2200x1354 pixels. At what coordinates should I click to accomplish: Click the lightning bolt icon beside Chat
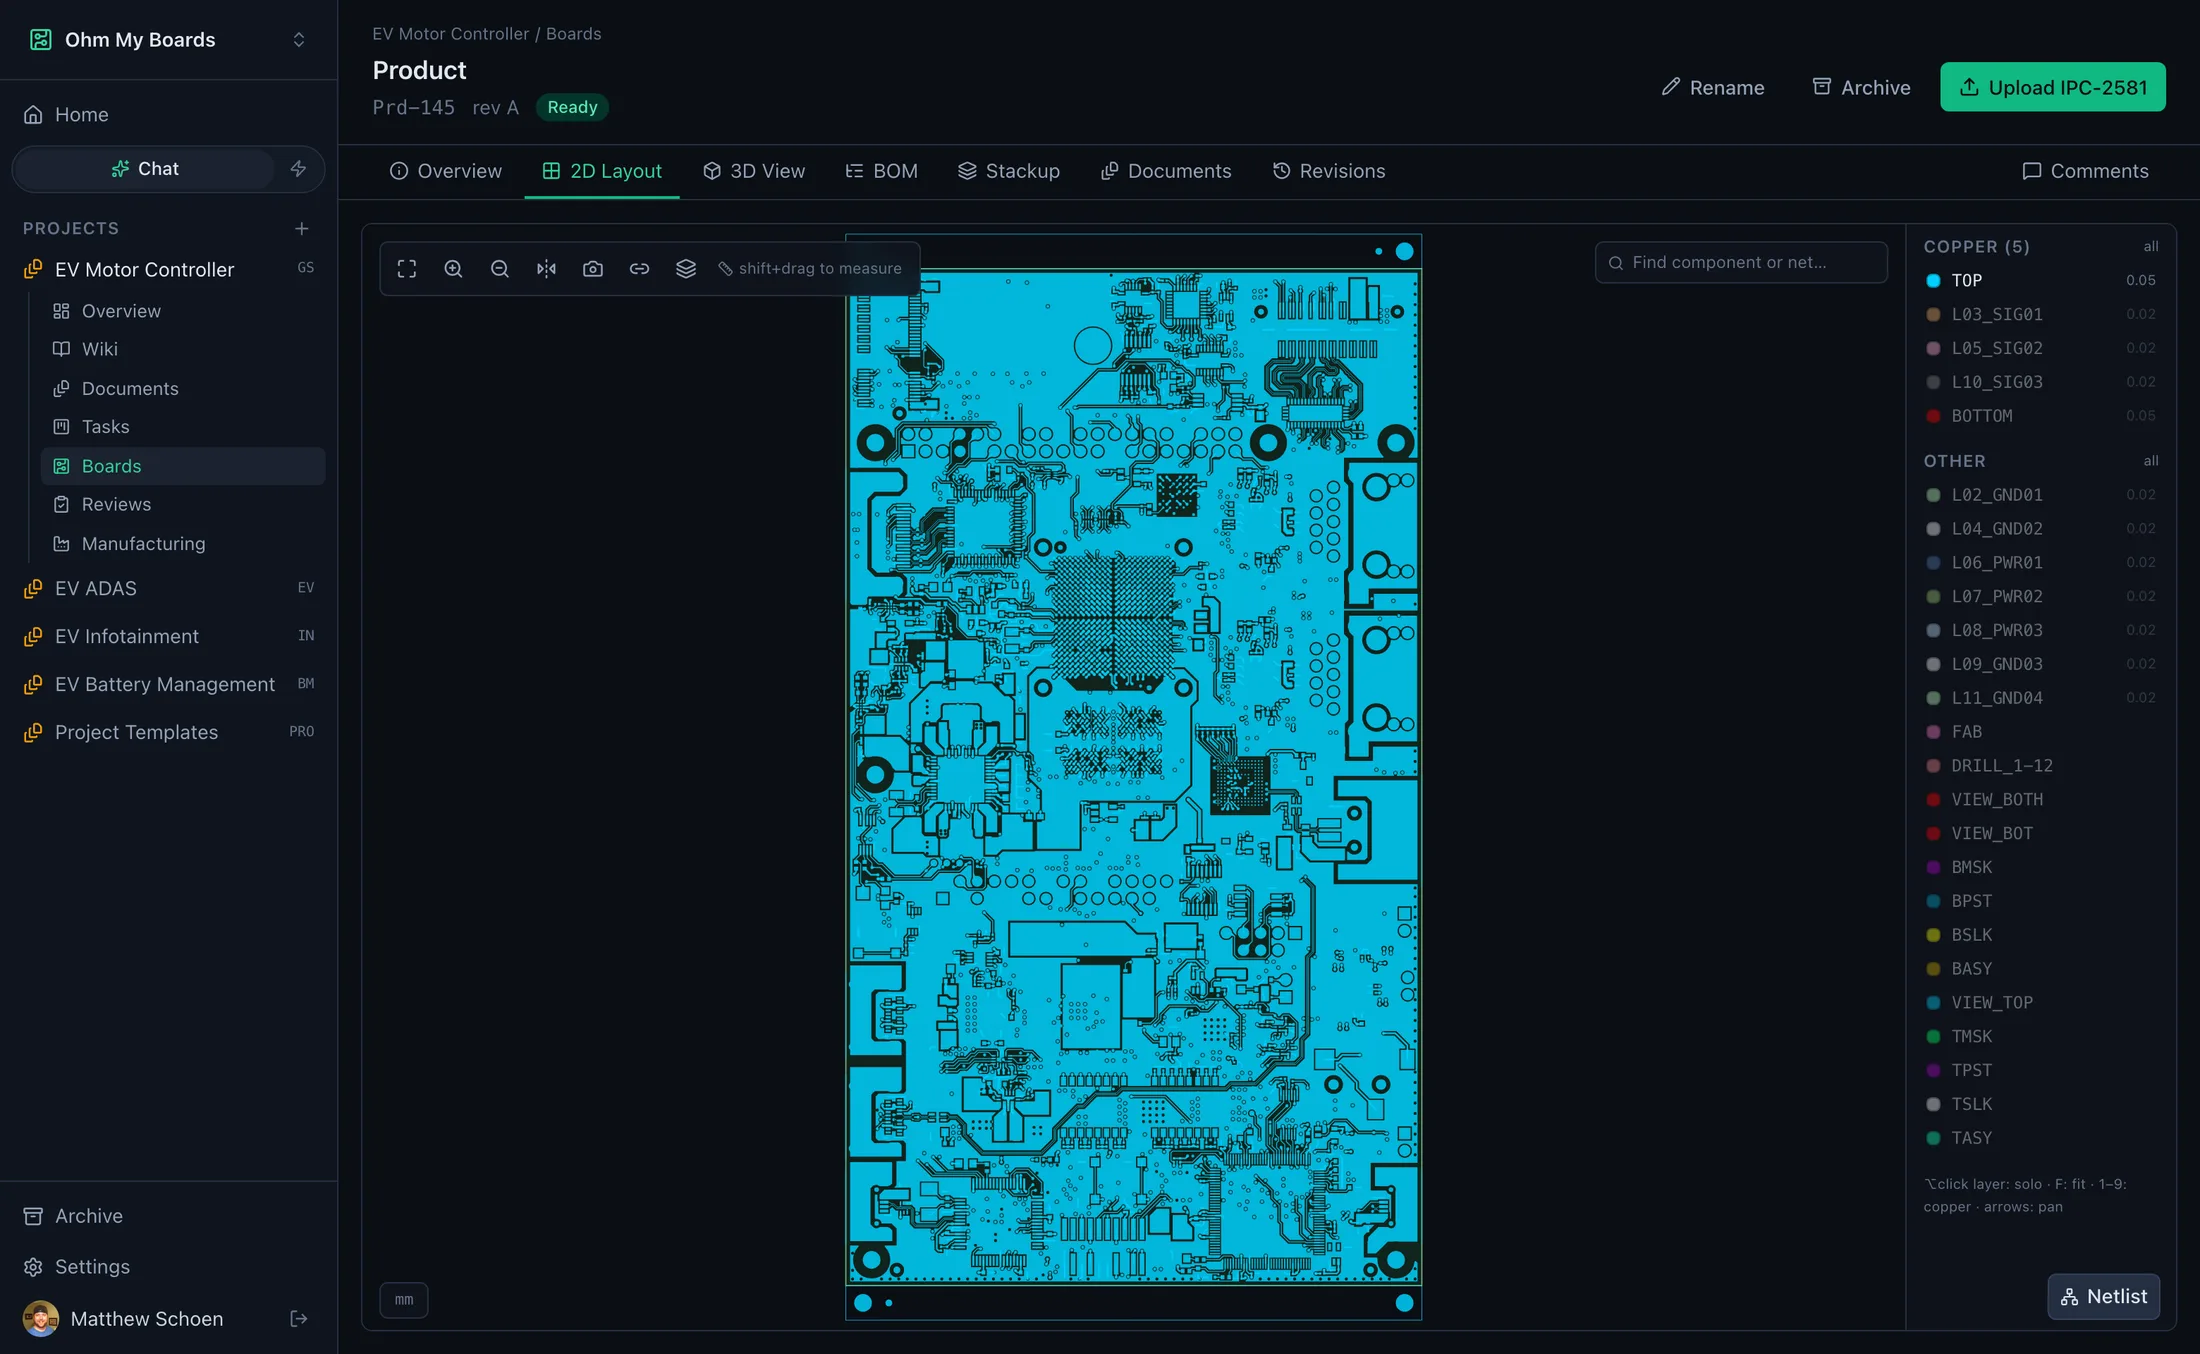click(298, 169)
